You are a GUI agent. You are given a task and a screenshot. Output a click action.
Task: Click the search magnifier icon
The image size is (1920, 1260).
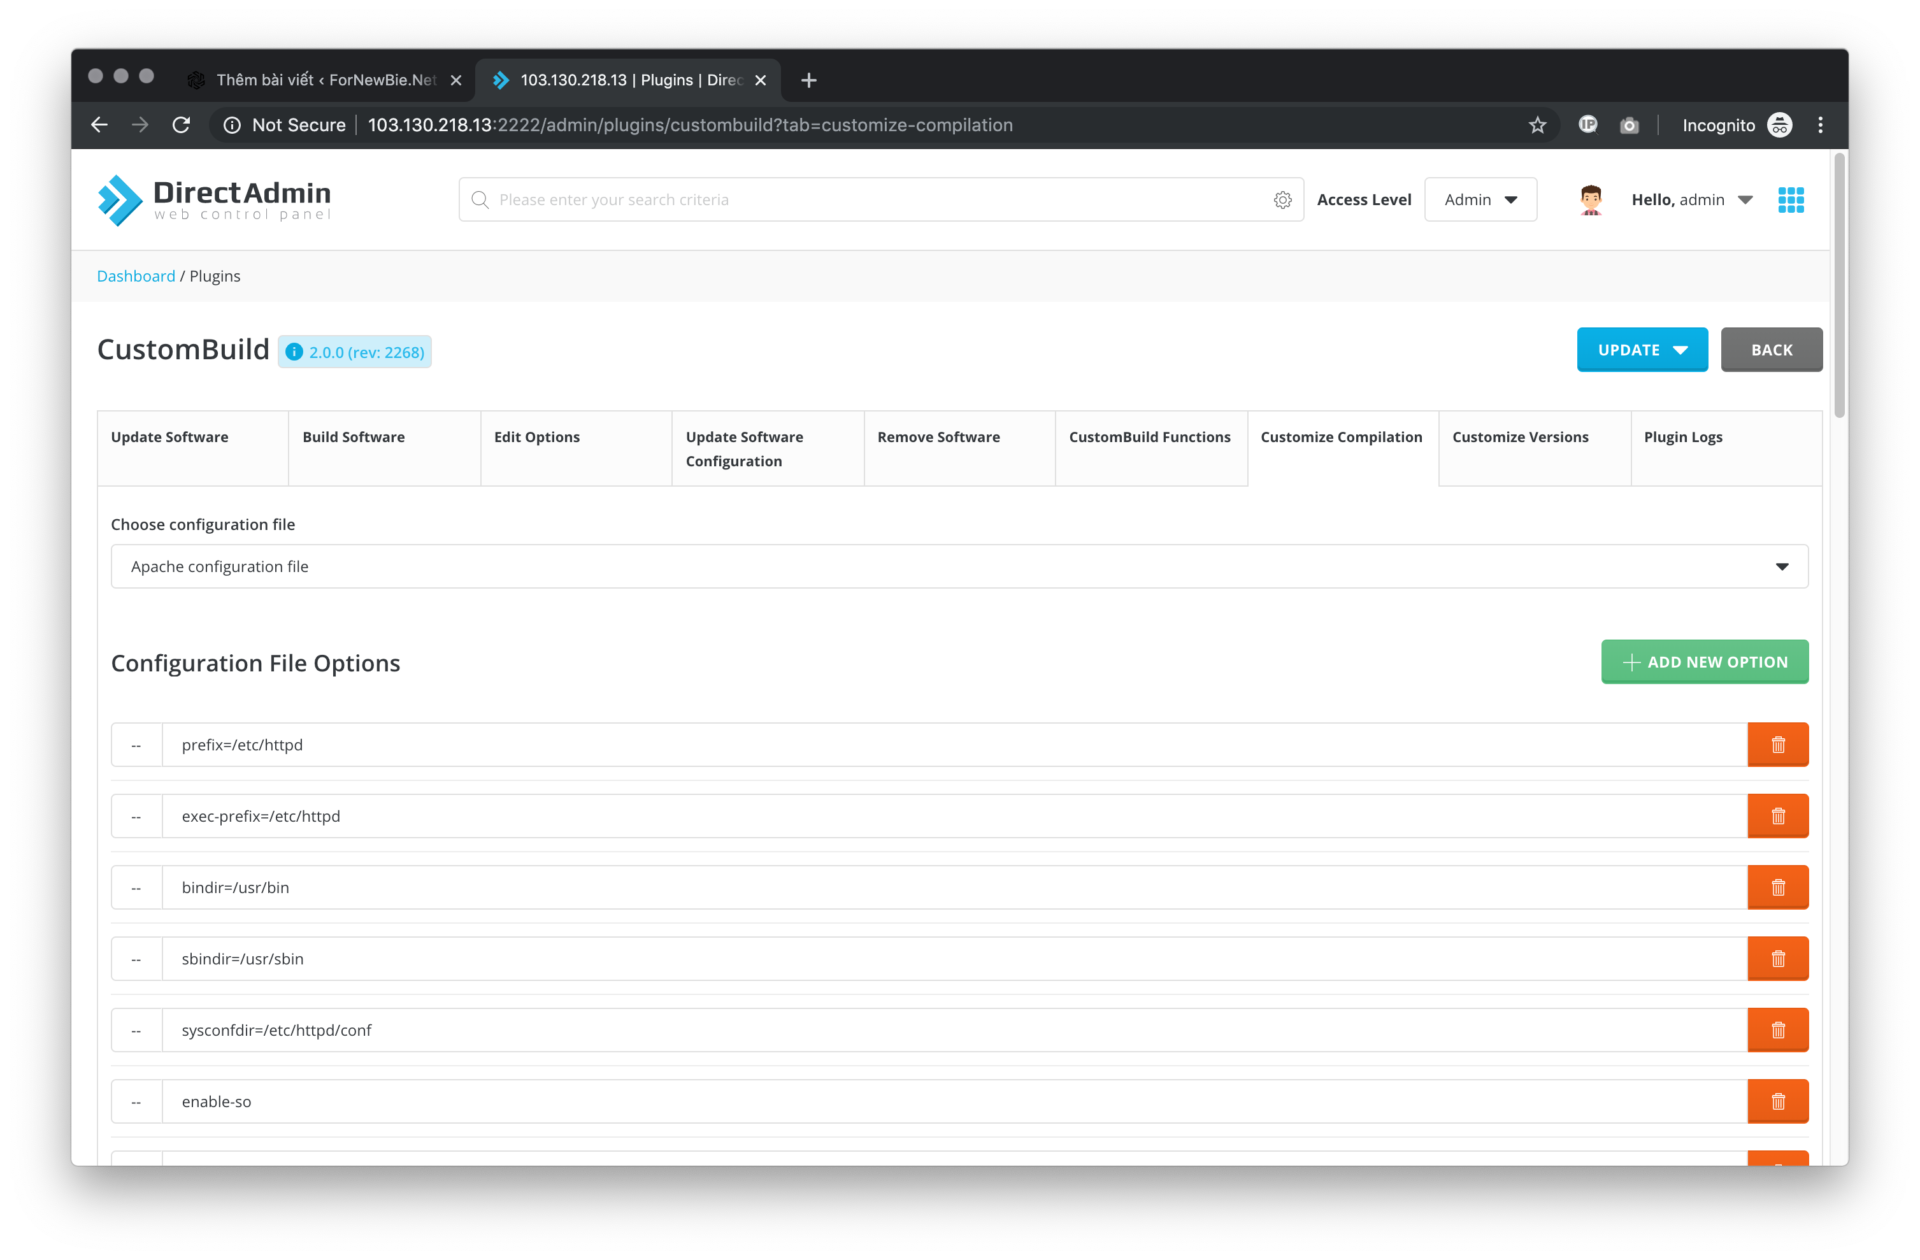(x=480, y=200)
